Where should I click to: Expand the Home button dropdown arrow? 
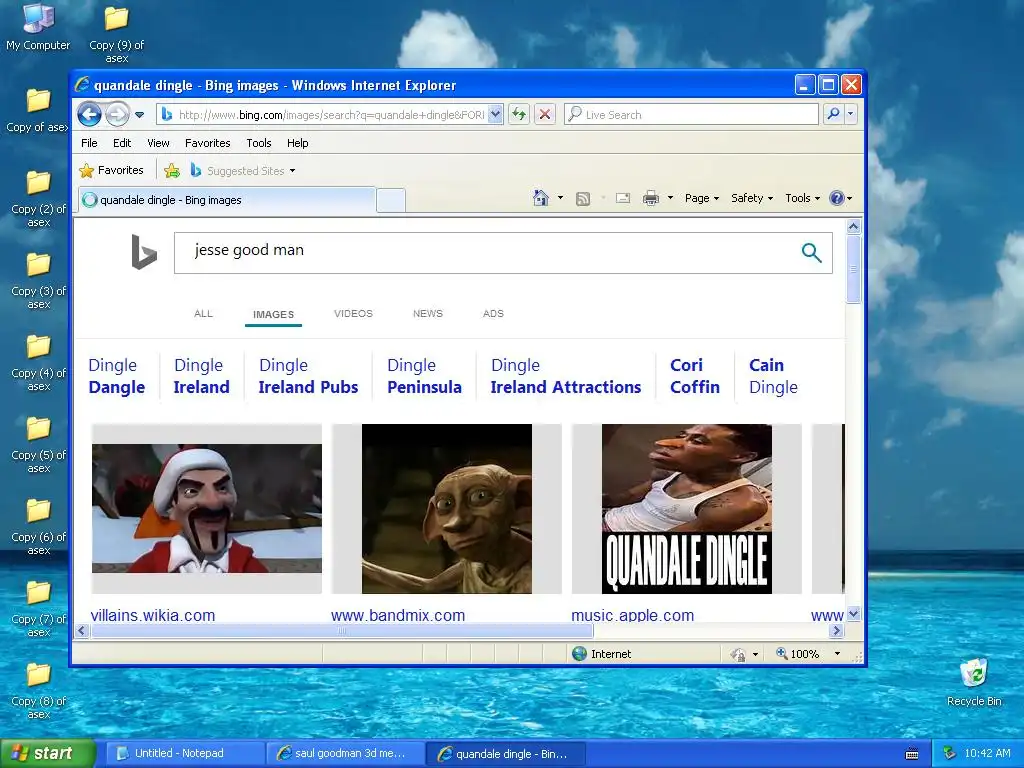pos(560,198)
